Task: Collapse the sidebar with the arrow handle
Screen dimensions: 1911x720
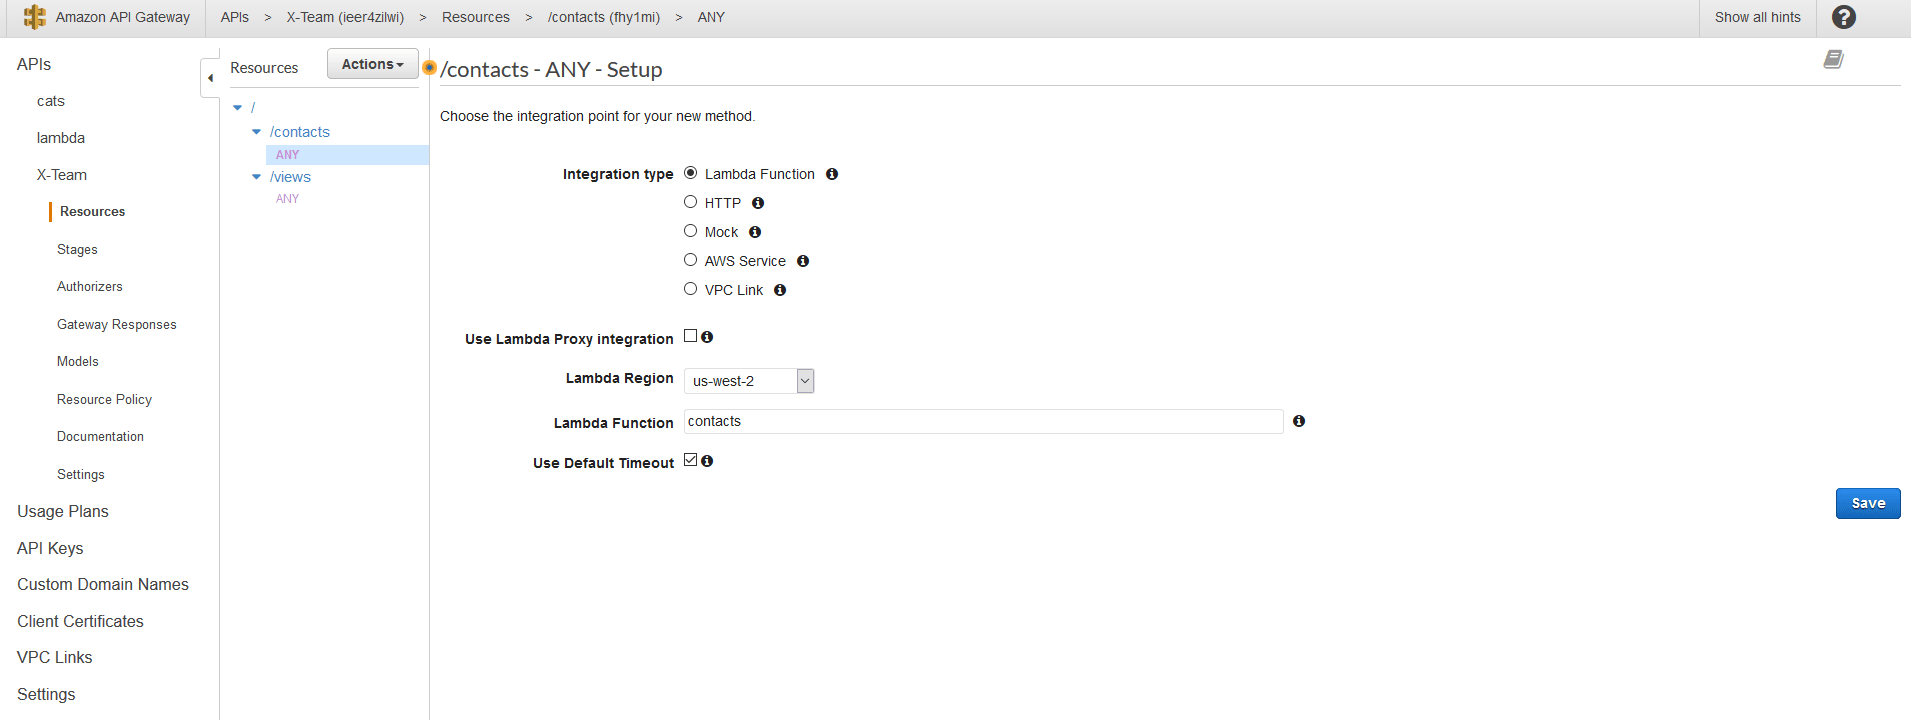Action: 210,78
